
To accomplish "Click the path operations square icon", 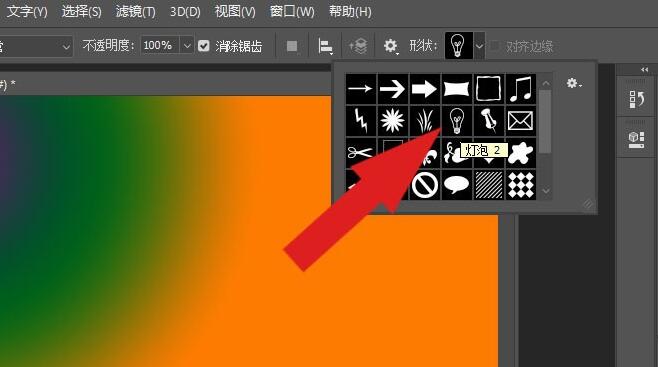I will 292,46.
